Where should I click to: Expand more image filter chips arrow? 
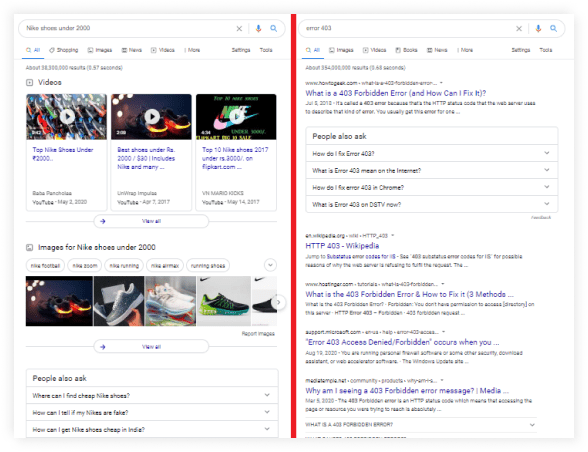(270, 265)
